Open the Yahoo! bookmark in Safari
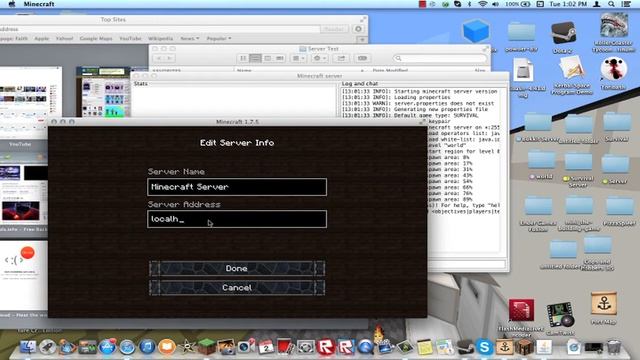 (64, 38)
